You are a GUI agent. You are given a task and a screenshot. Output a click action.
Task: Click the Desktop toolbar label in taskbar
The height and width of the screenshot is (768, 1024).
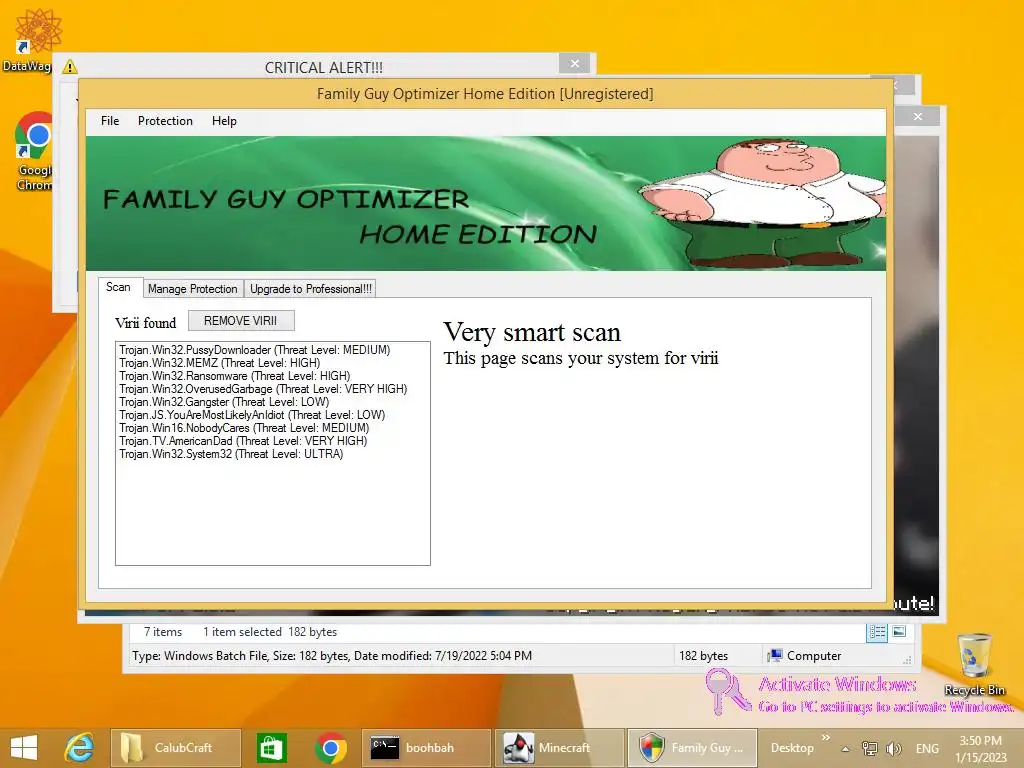(x=792, y=748)
